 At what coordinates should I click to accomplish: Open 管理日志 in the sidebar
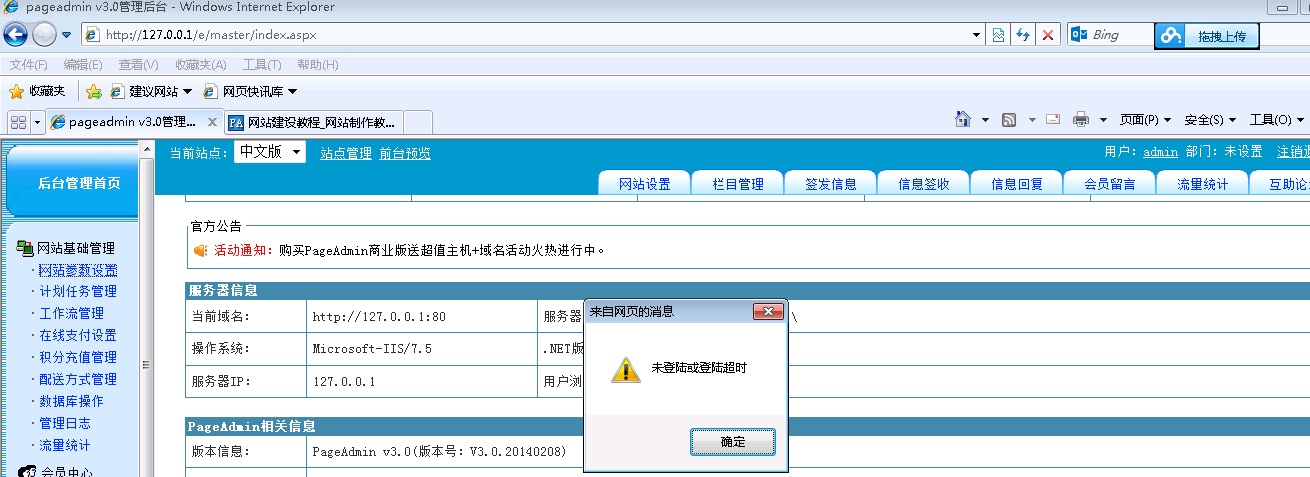click(x=64, y=424)
